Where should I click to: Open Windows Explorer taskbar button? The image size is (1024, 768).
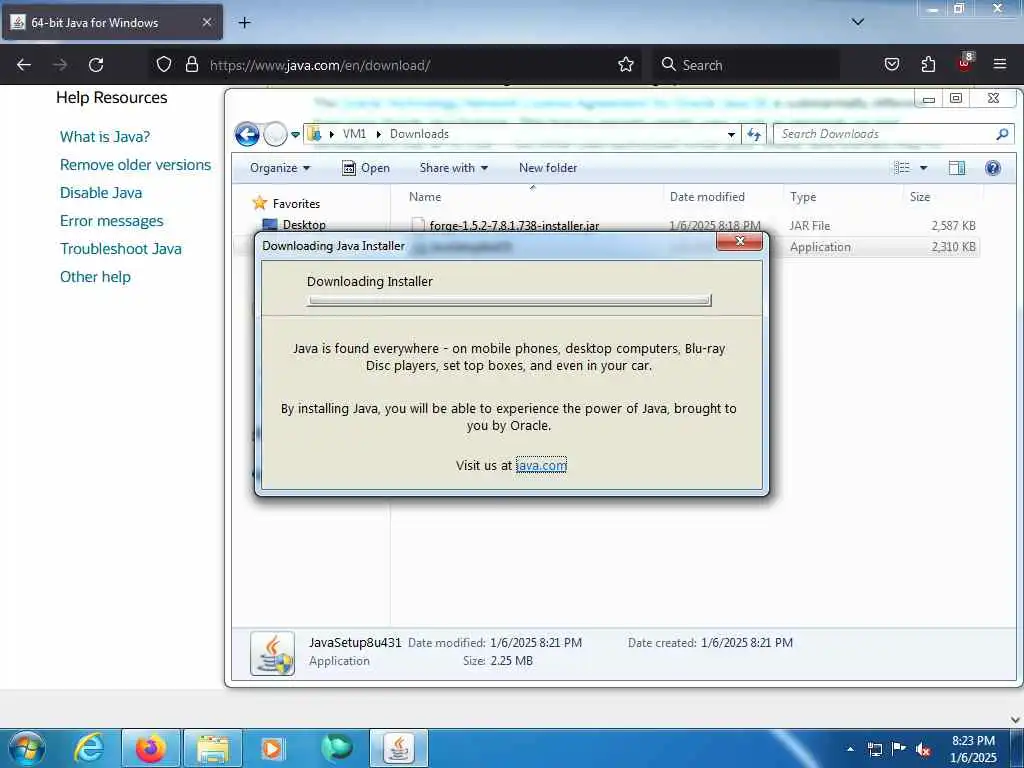click(x=213, y=748)
